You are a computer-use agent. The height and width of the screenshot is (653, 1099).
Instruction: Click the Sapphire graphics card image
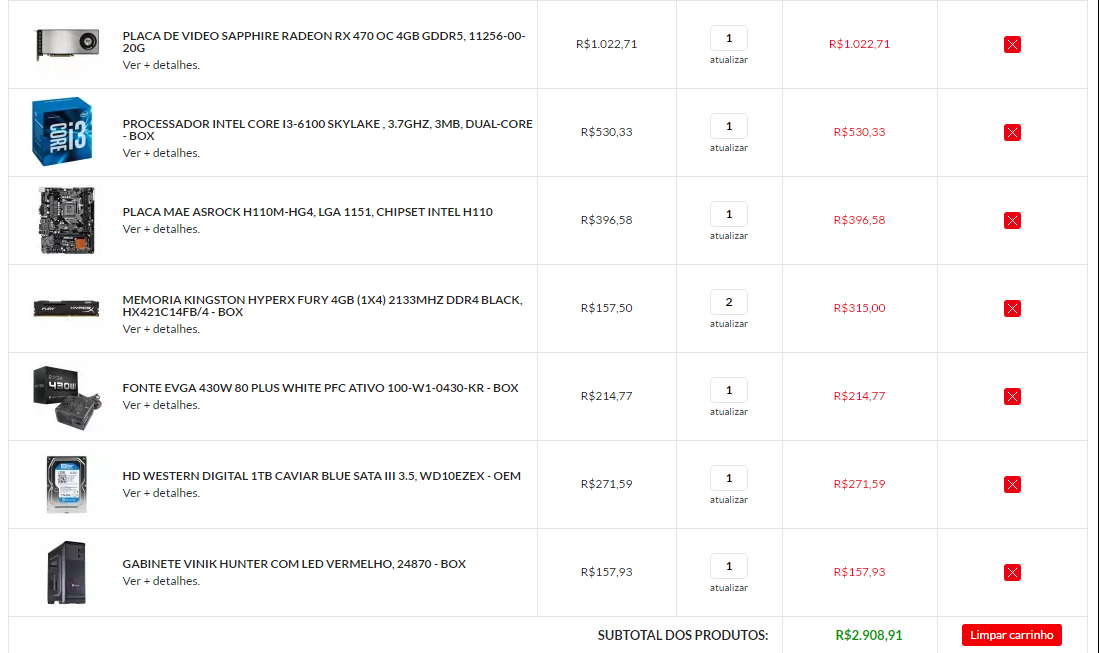[x=67, y=46]
